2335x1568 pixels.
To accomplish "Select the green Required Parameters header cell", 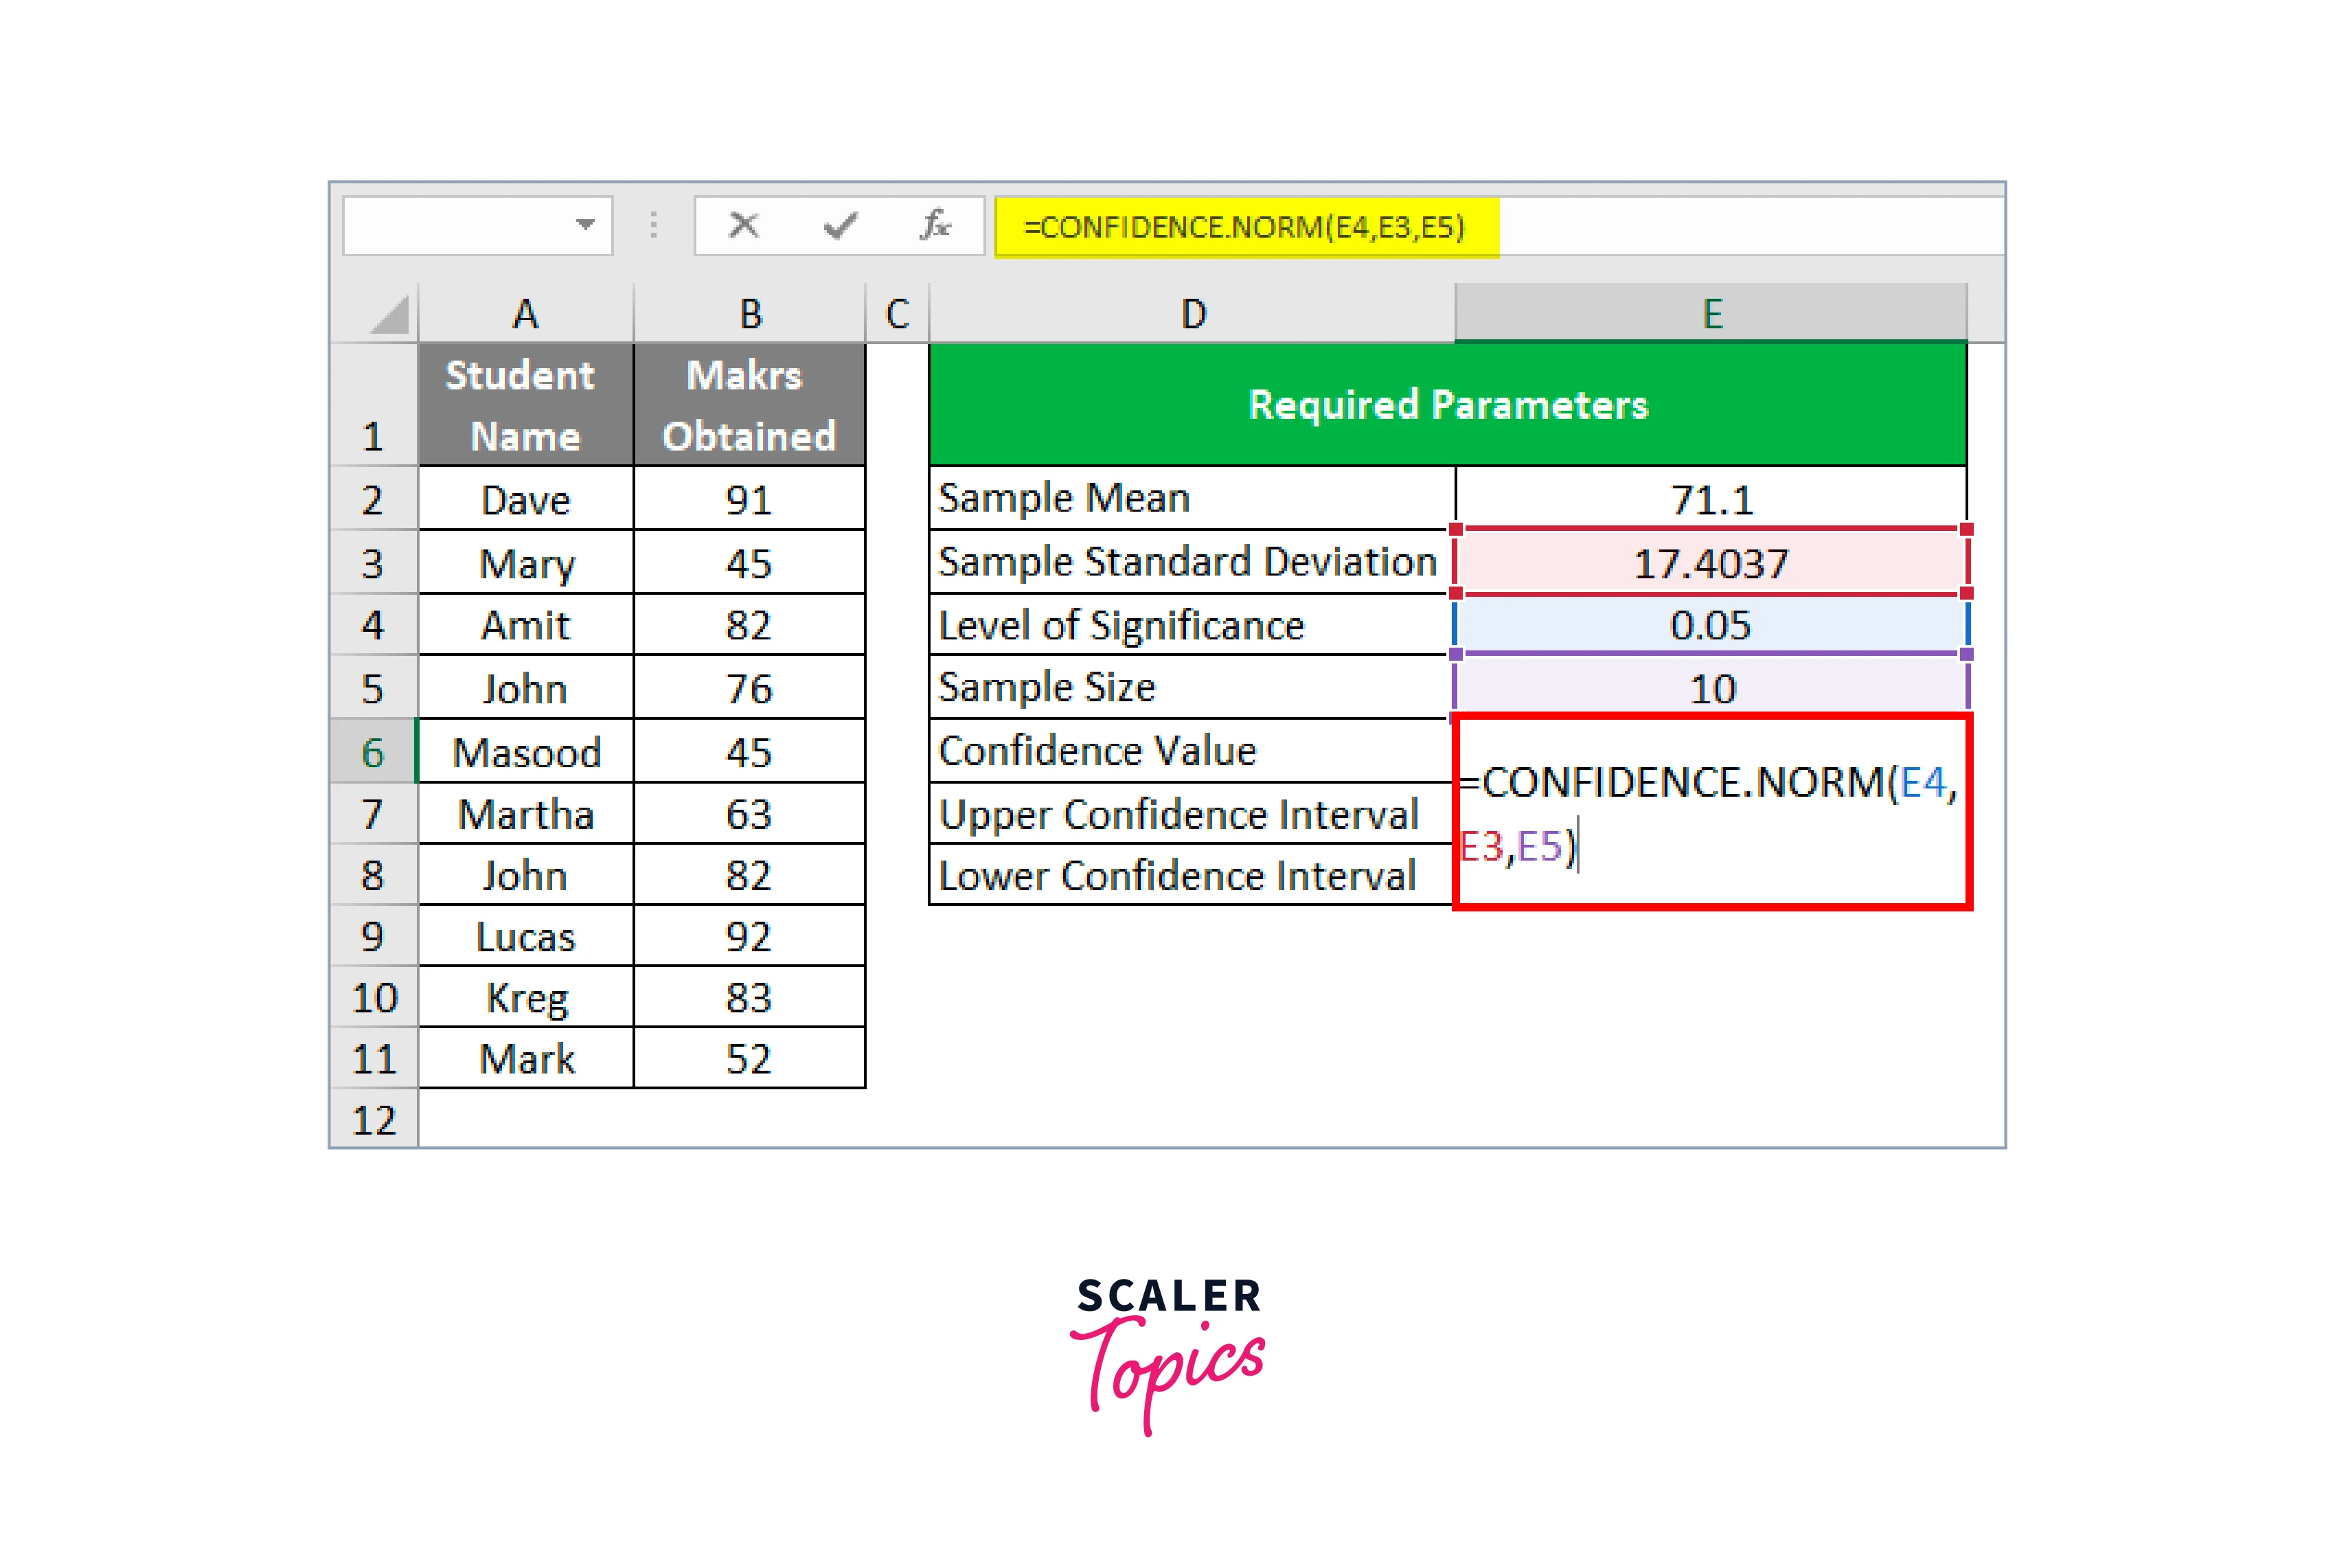I will coord(1447,405).
